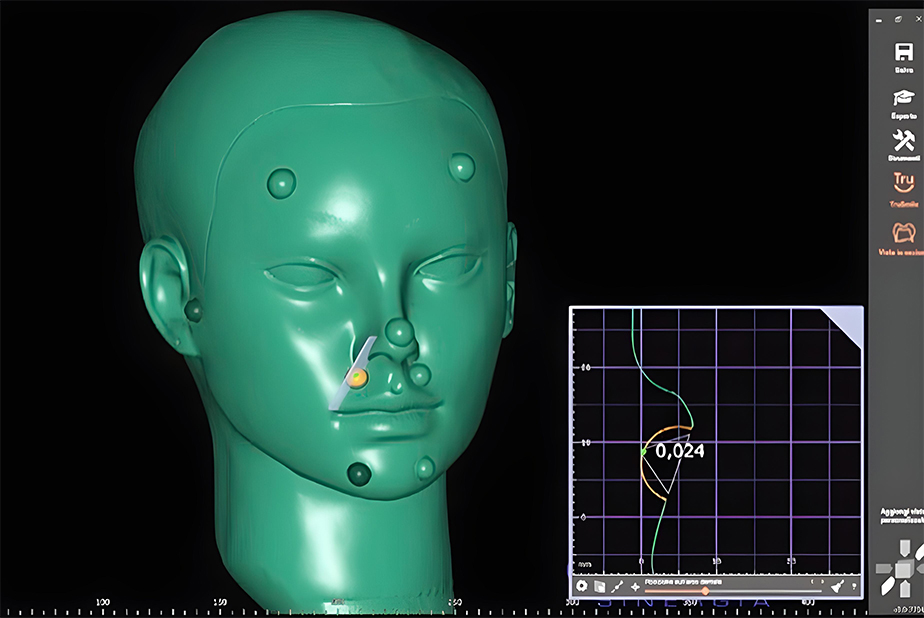Click small right arrow above section slider

[822, 581]
